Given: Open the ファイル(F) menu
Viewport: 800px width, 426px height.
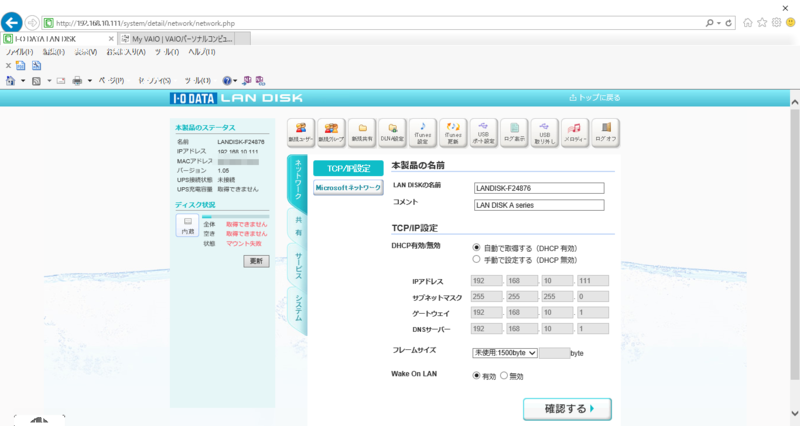Looking at the screenshot, I should pos(19,52).
